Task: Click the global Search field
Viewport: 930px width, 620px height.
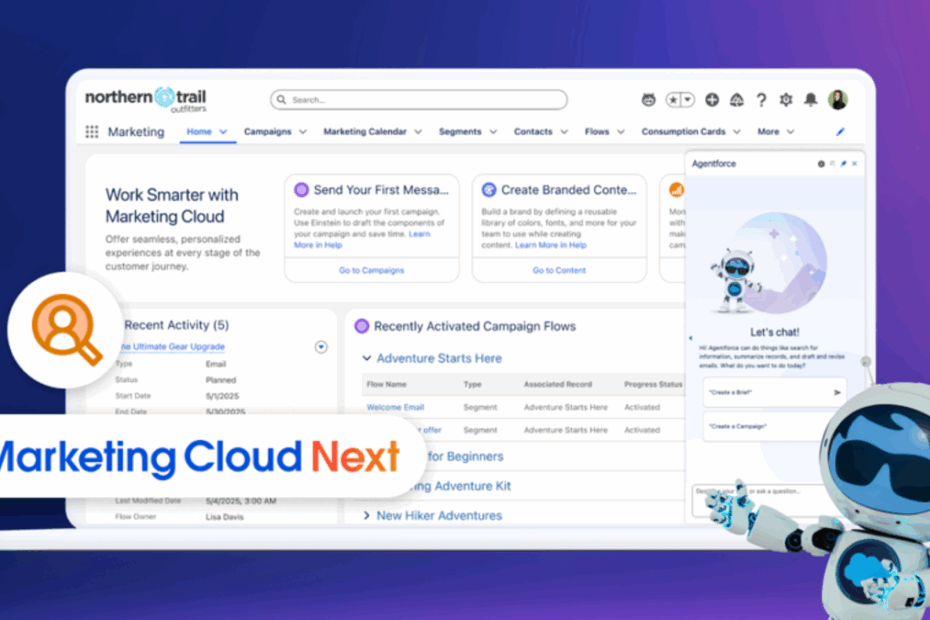Action: pyautogui.click(x=419, y=100)
